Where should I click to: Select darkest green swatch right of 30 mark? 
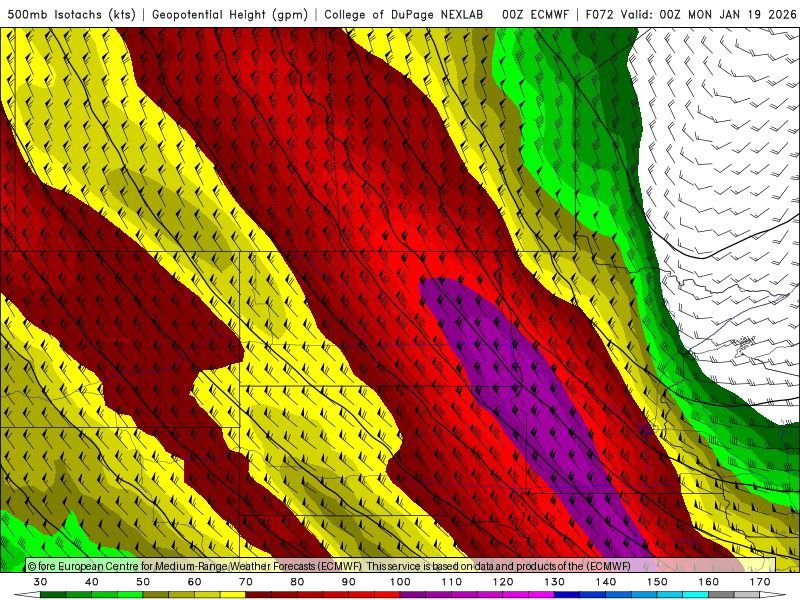coord(53,595)
